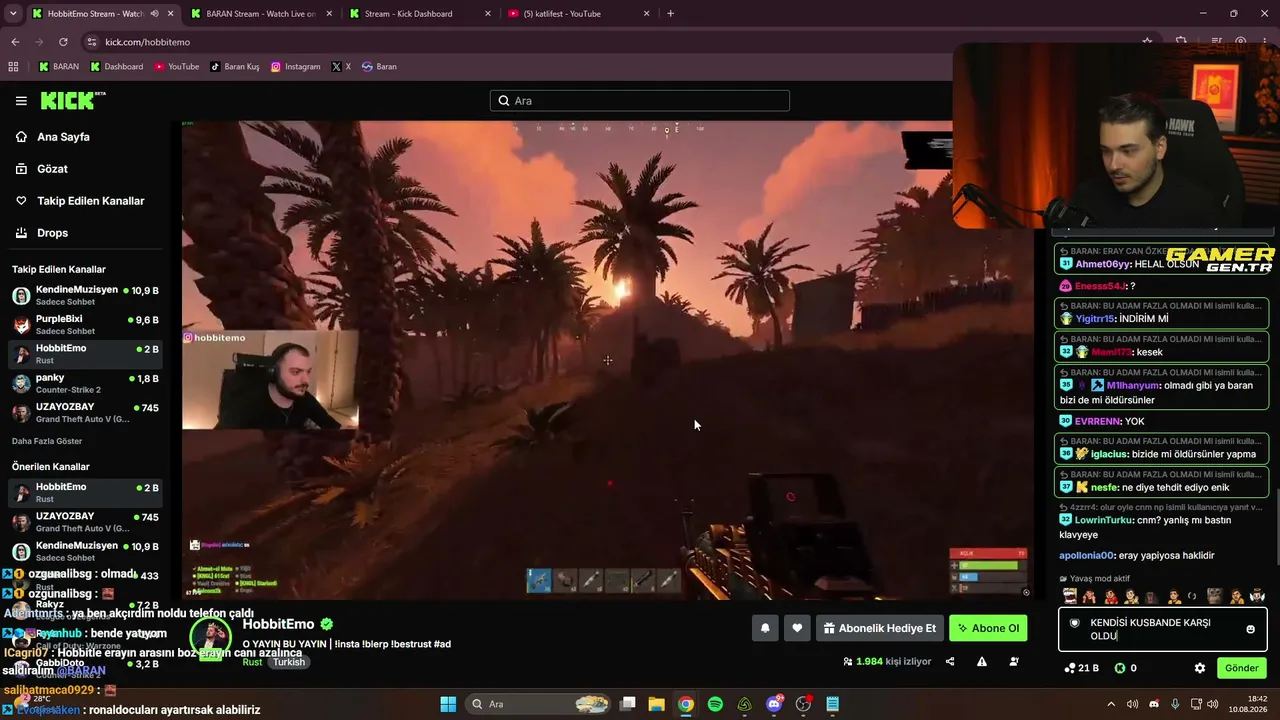
Task: Open the Kick hamburger menu
Action: (21, 101)
